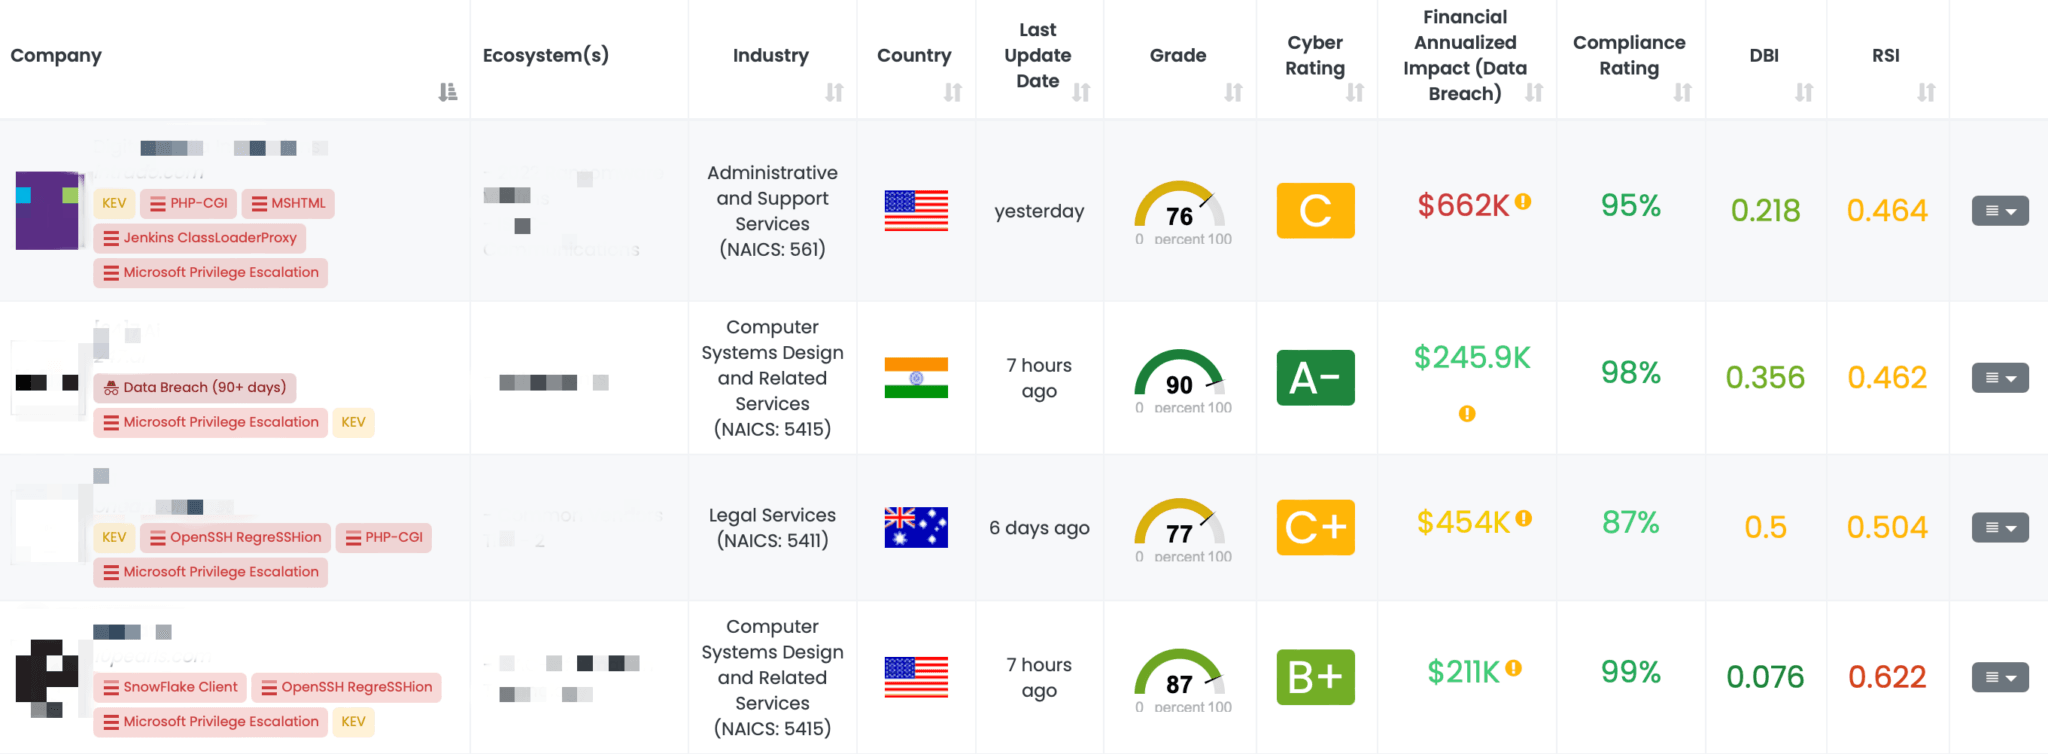The image size is (2048, 754).
Task: Click warning icon beside $662K impact
Action: tap(1523, 201)
